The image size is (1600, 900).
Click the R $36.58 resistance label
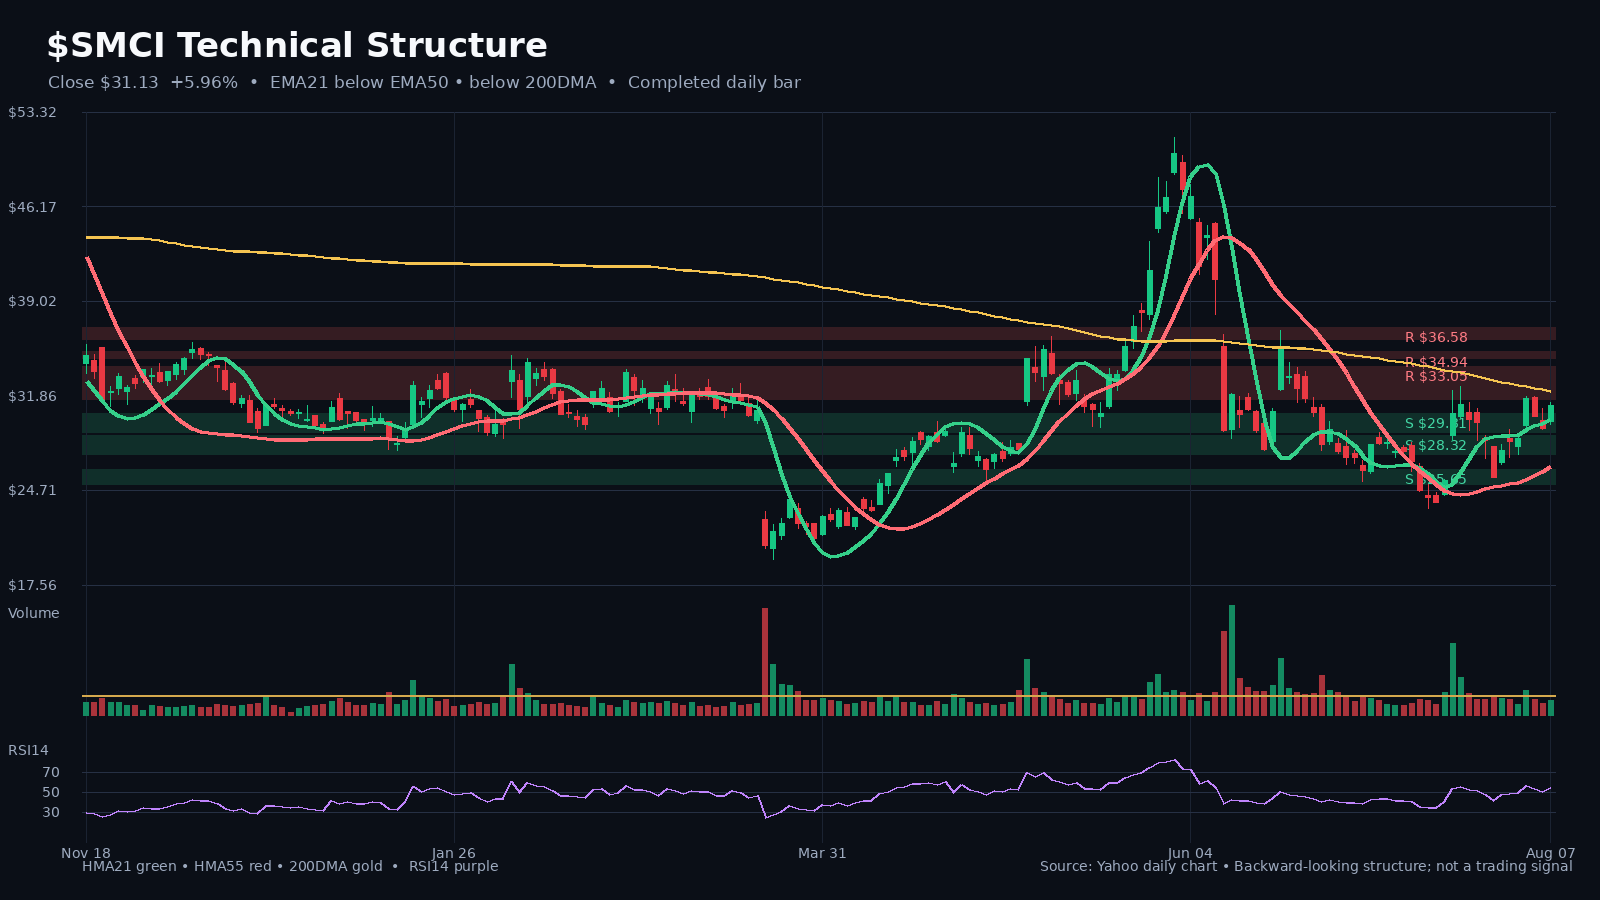1436,338
